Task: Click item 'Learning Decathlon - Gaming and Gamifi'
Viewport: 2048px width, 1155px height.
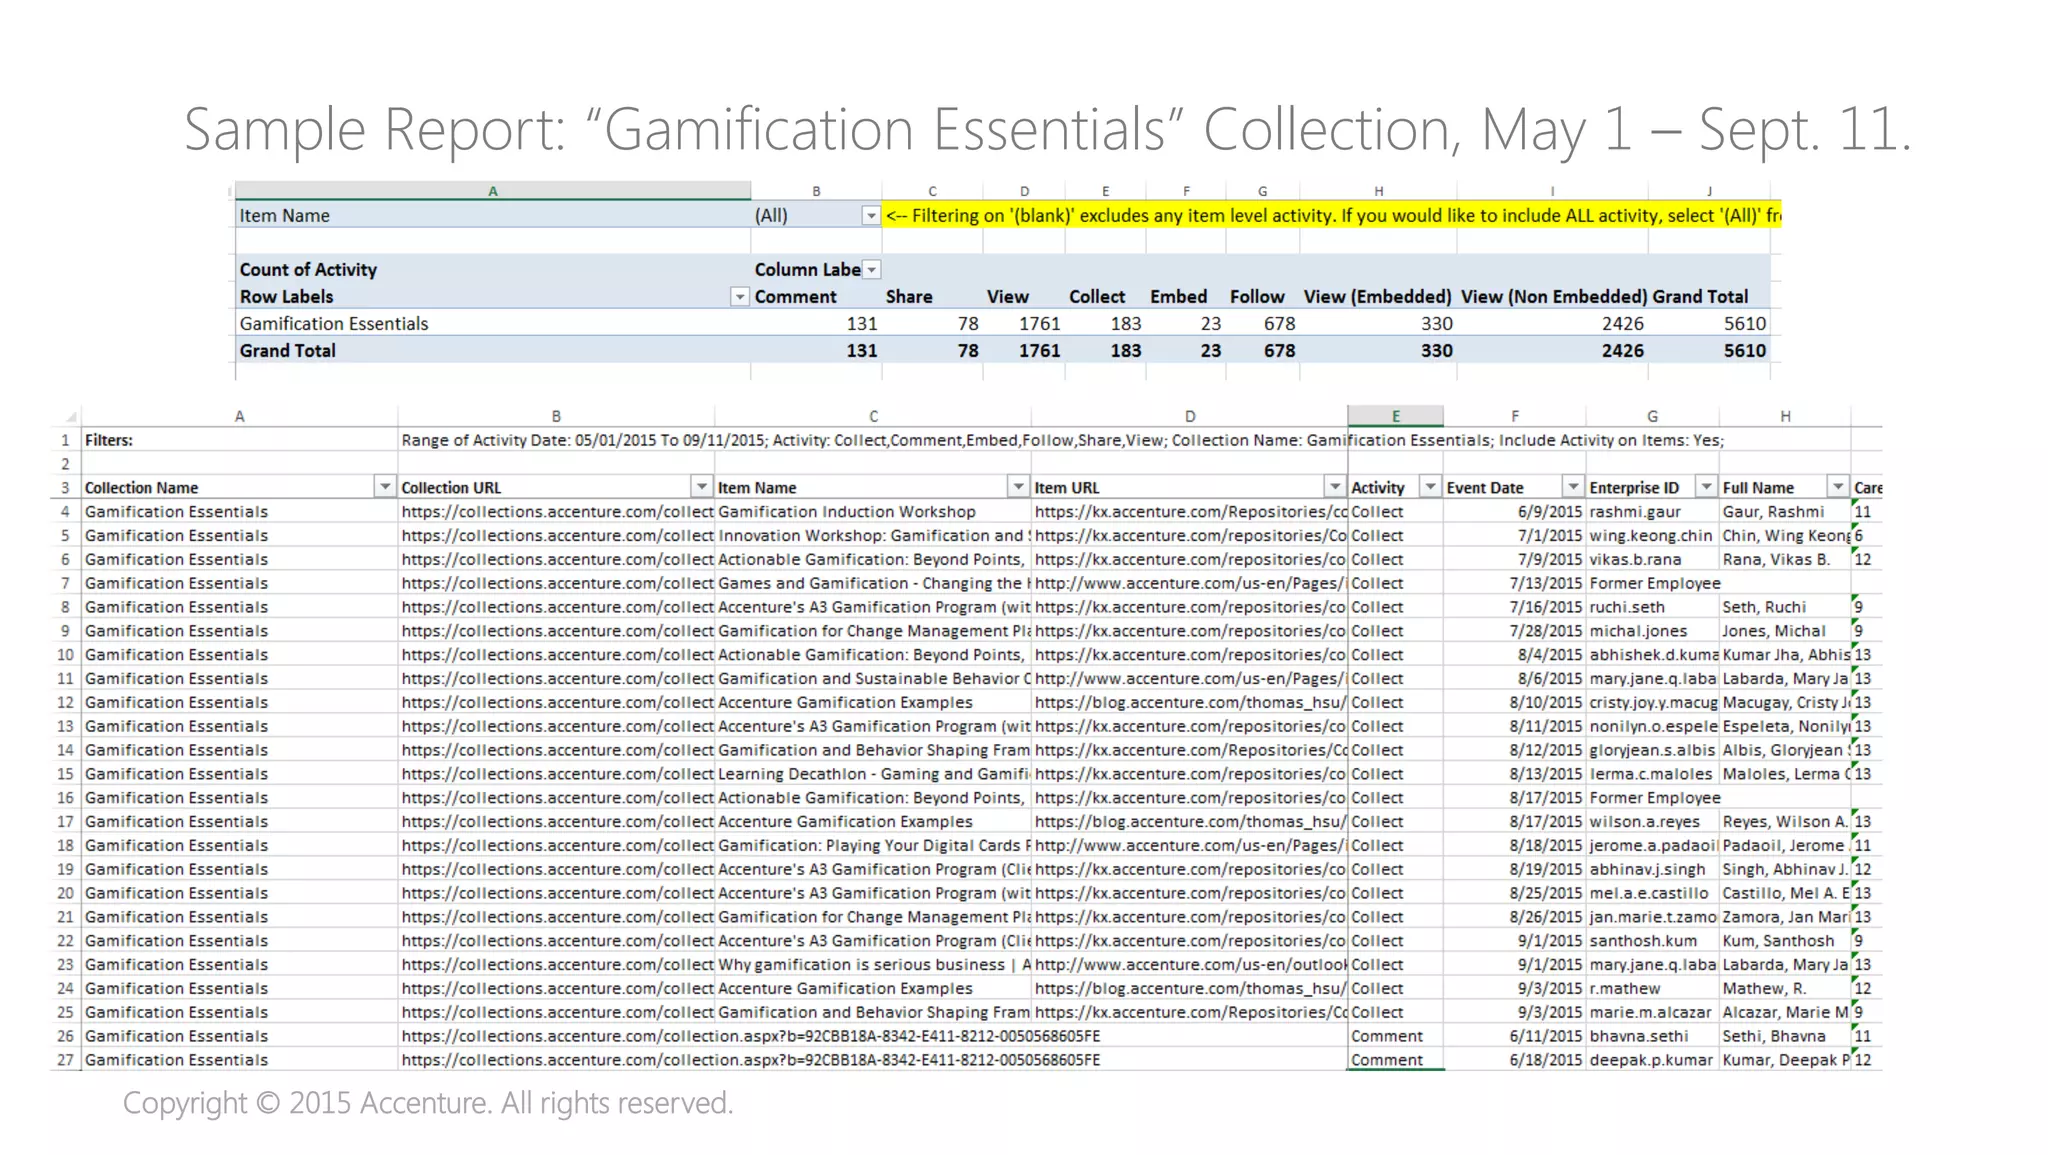Action: coord(873,774)
